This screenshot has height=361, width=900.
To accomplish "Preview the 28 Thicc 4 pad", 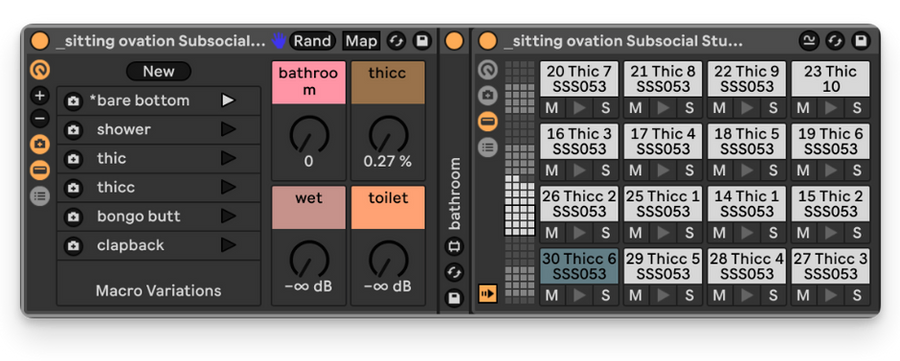I will [x=747, y=296].
